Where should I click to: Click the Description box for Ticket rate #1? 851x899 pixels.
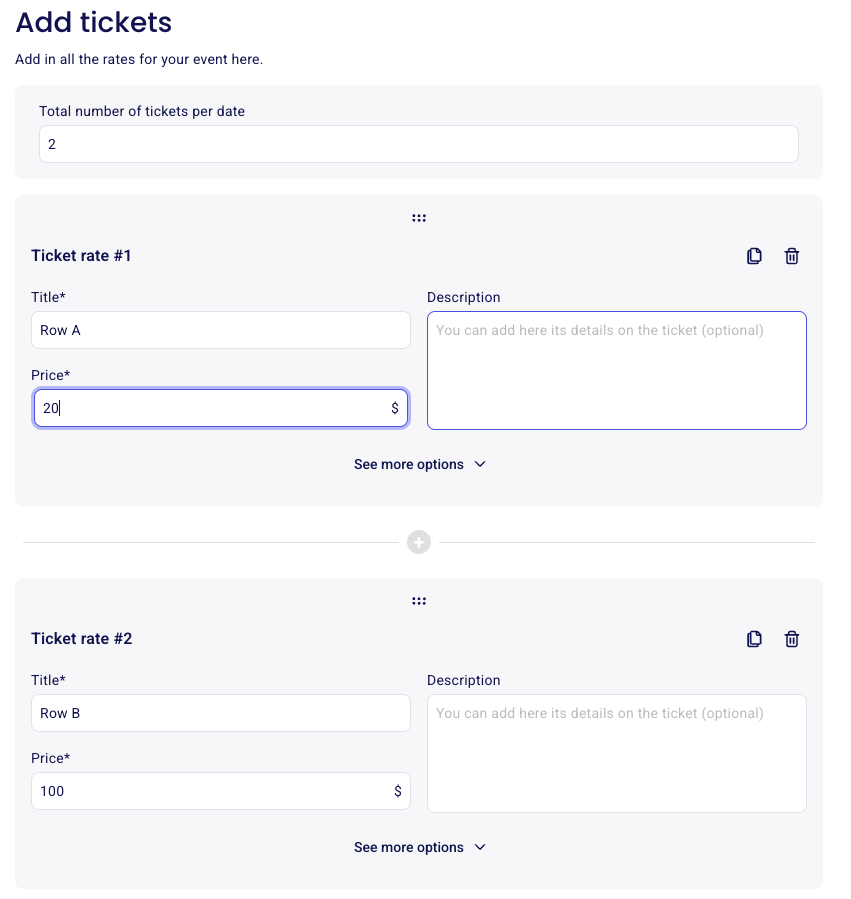pyautogui.click(x=616, y=370)
